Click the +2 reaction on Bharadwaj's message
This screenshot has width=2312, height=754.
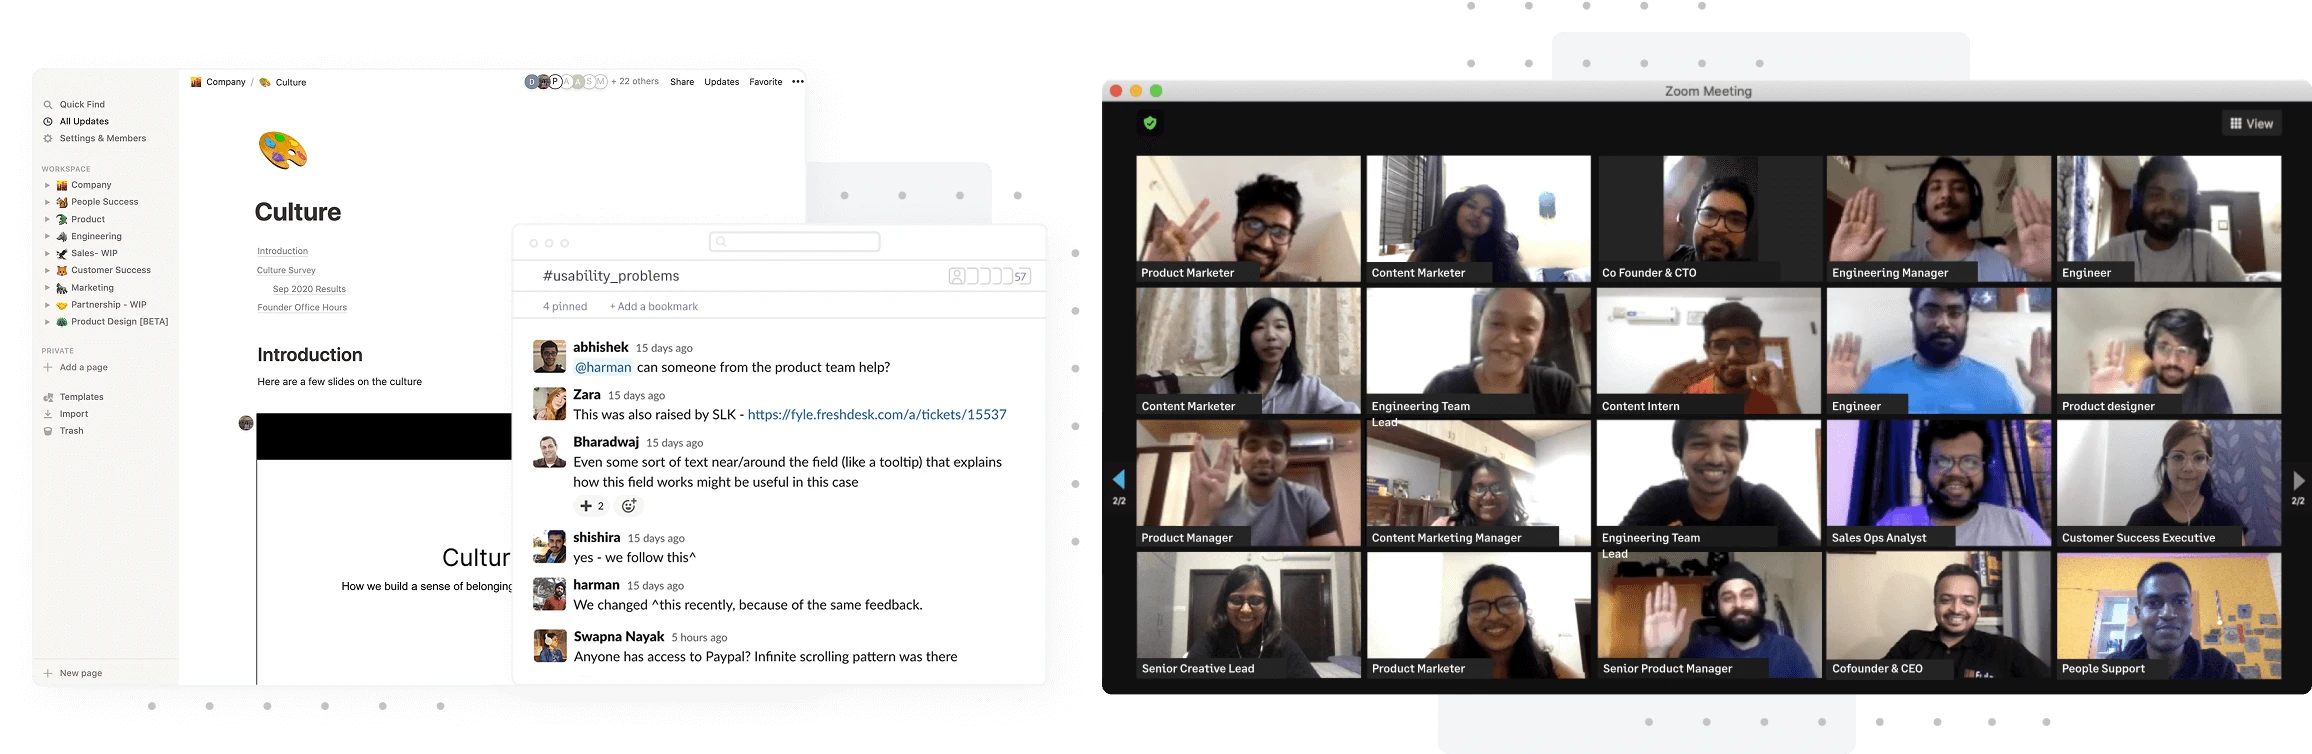592,506
